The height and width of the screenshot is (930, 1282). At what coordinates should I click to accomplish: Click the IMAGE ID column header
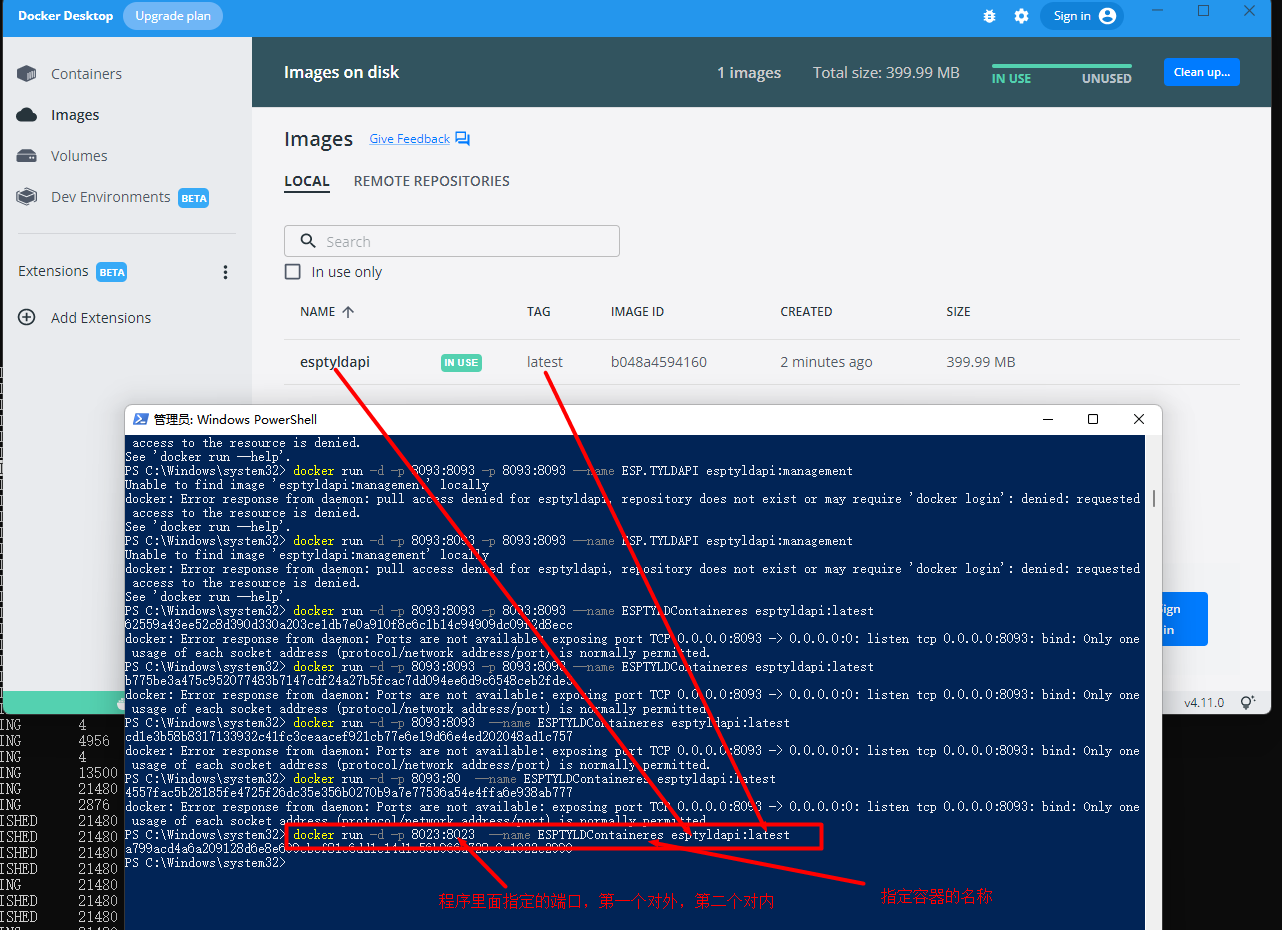(637, 312)
